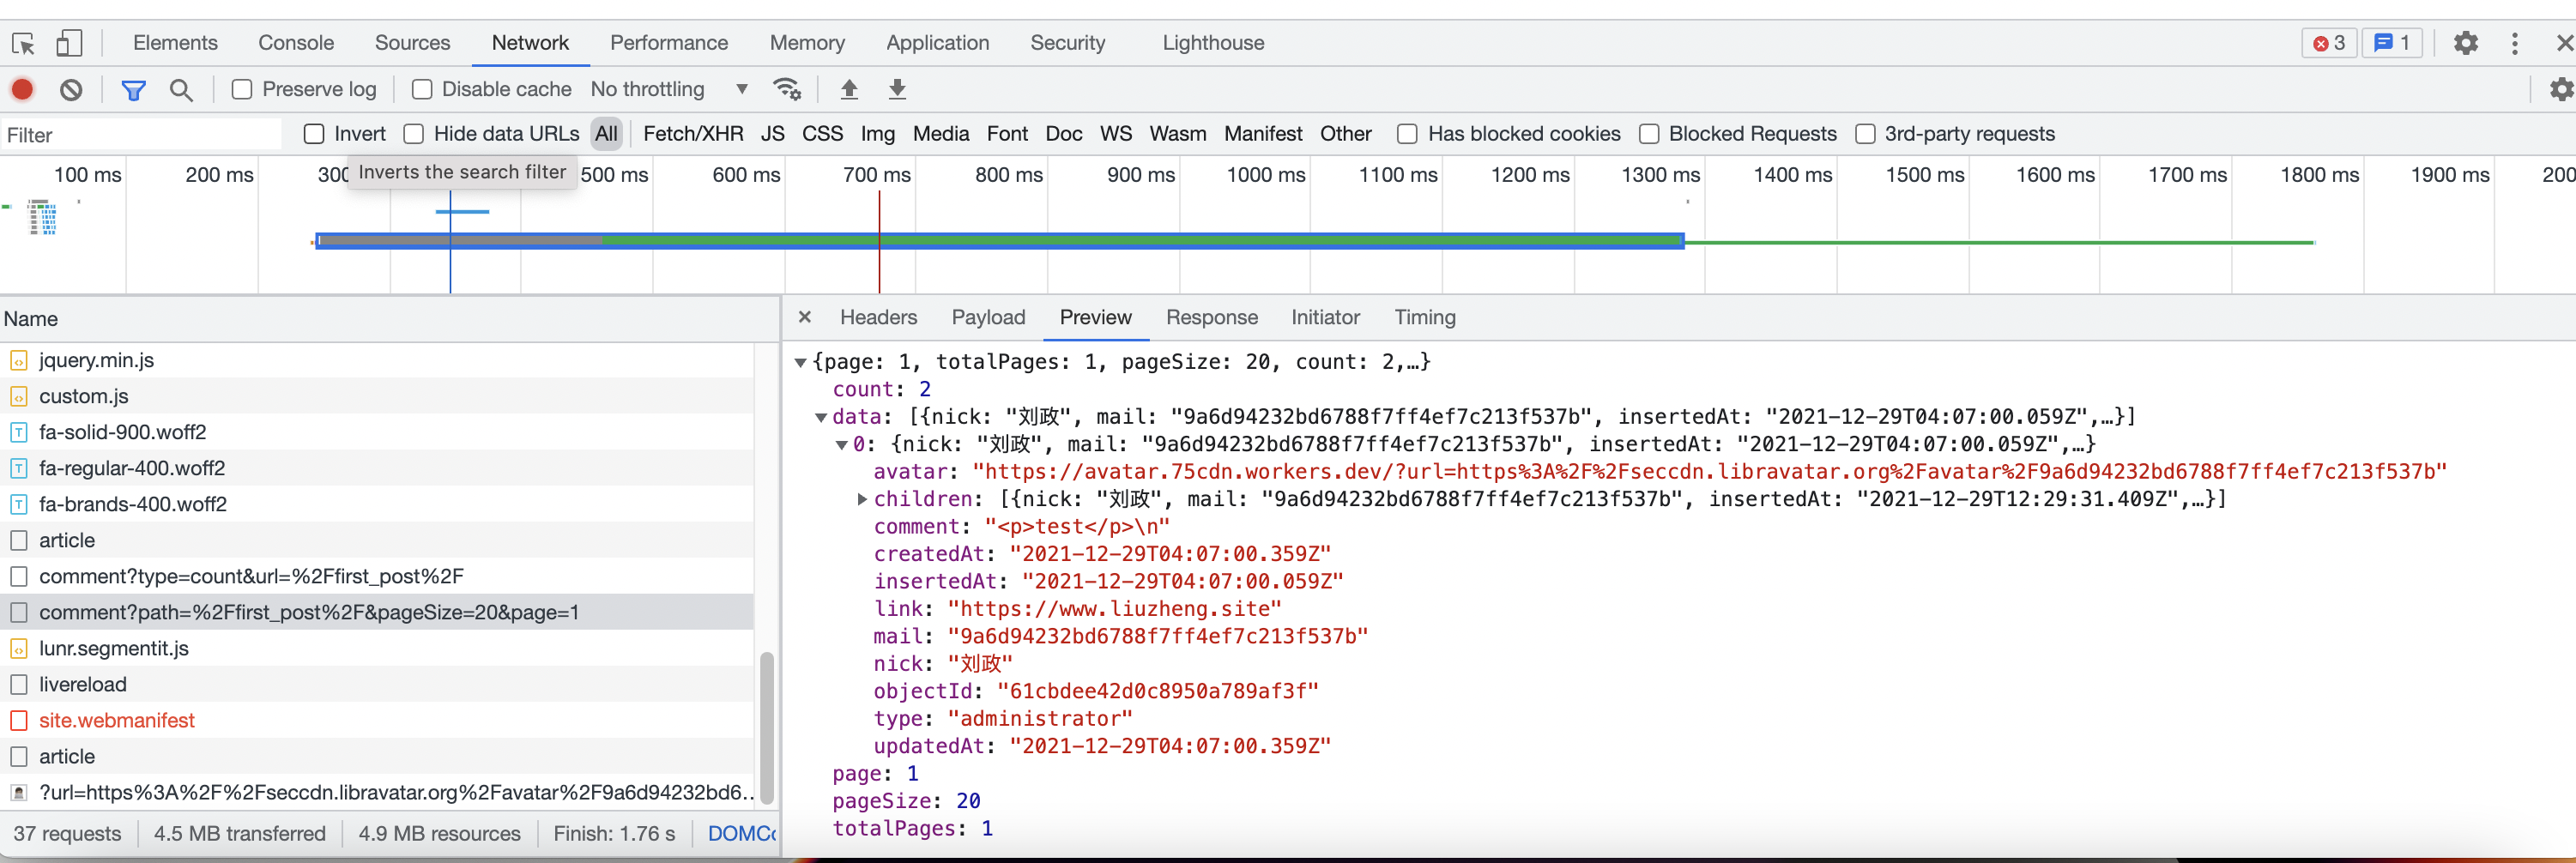This screenshot has width=2576, height=863.
Task: Check Has blocked cookies checkbox
Action: click(1407, 134)
